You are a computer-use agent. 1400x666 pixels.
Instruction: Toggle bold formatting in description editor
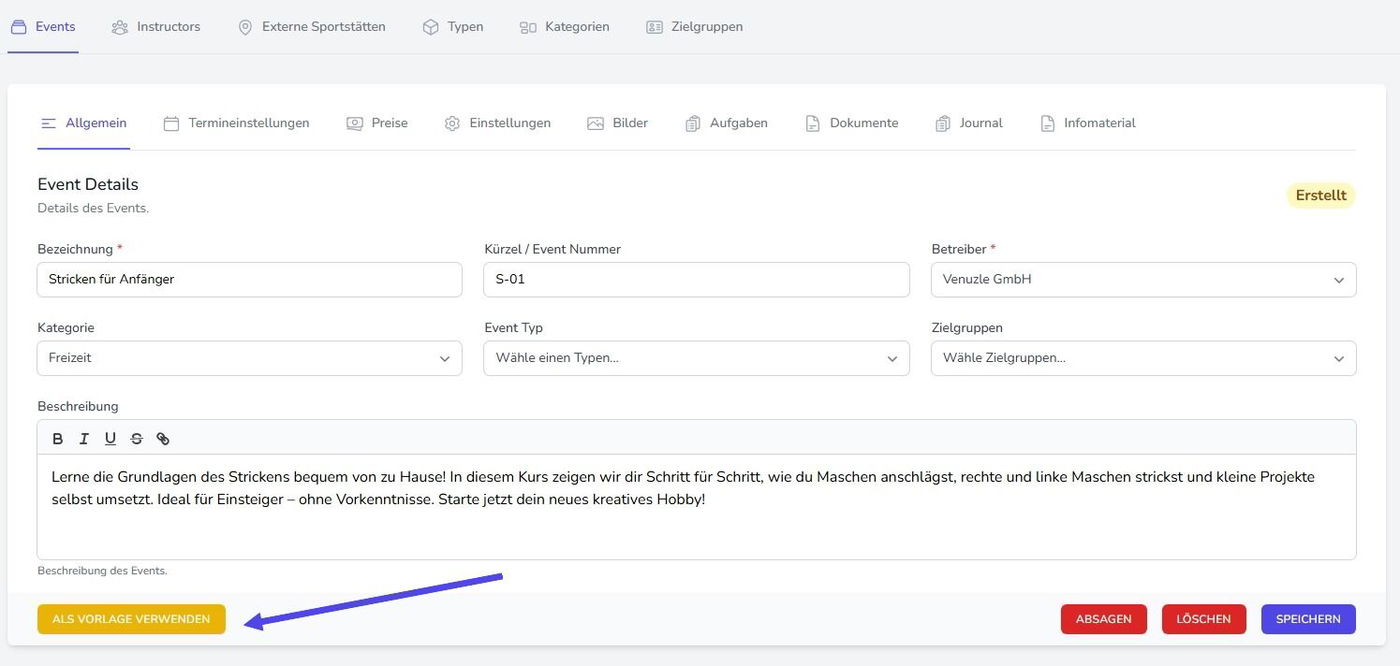(58, 439)
